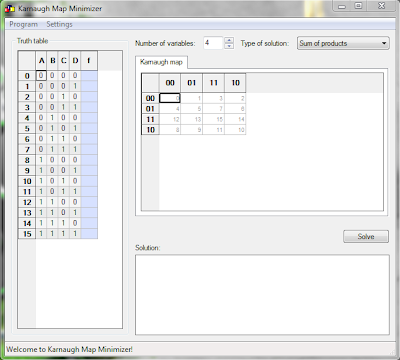Screen dimensions: 400x360
Task: Click the truth table column header A
Action: tap(41, 61)
